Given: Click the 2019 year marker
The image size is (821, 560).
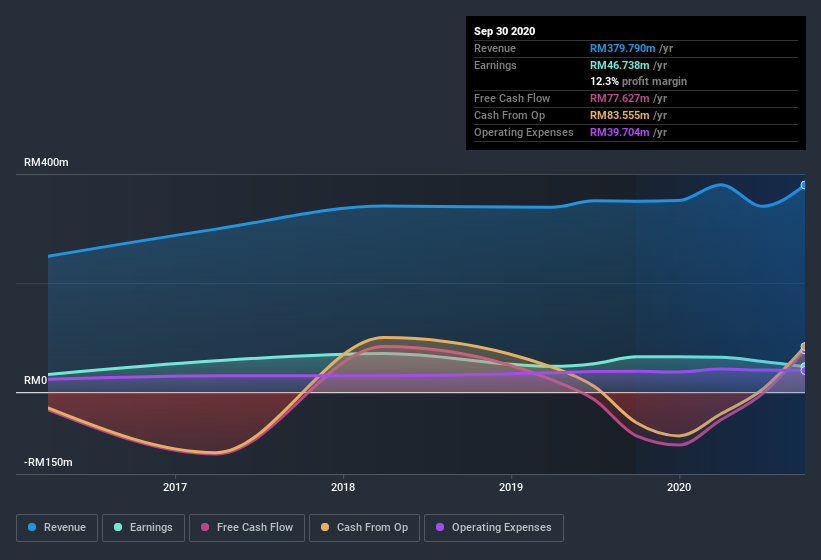Looking at the screenshot, I should (x=511, y=487).
